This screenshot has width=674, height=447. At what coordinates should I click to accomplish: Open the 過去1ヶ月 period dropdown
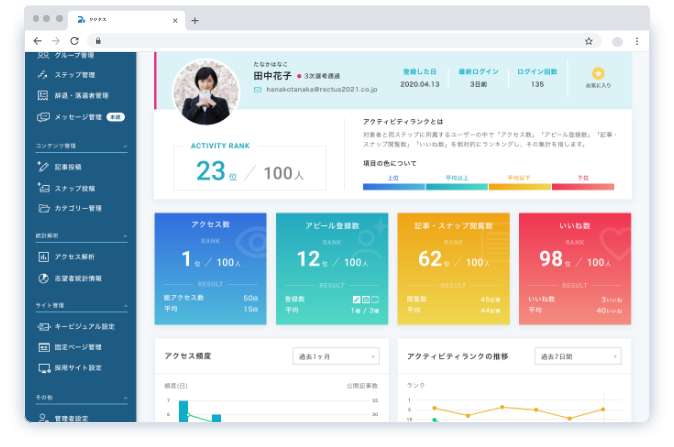(x=335, y=356)
